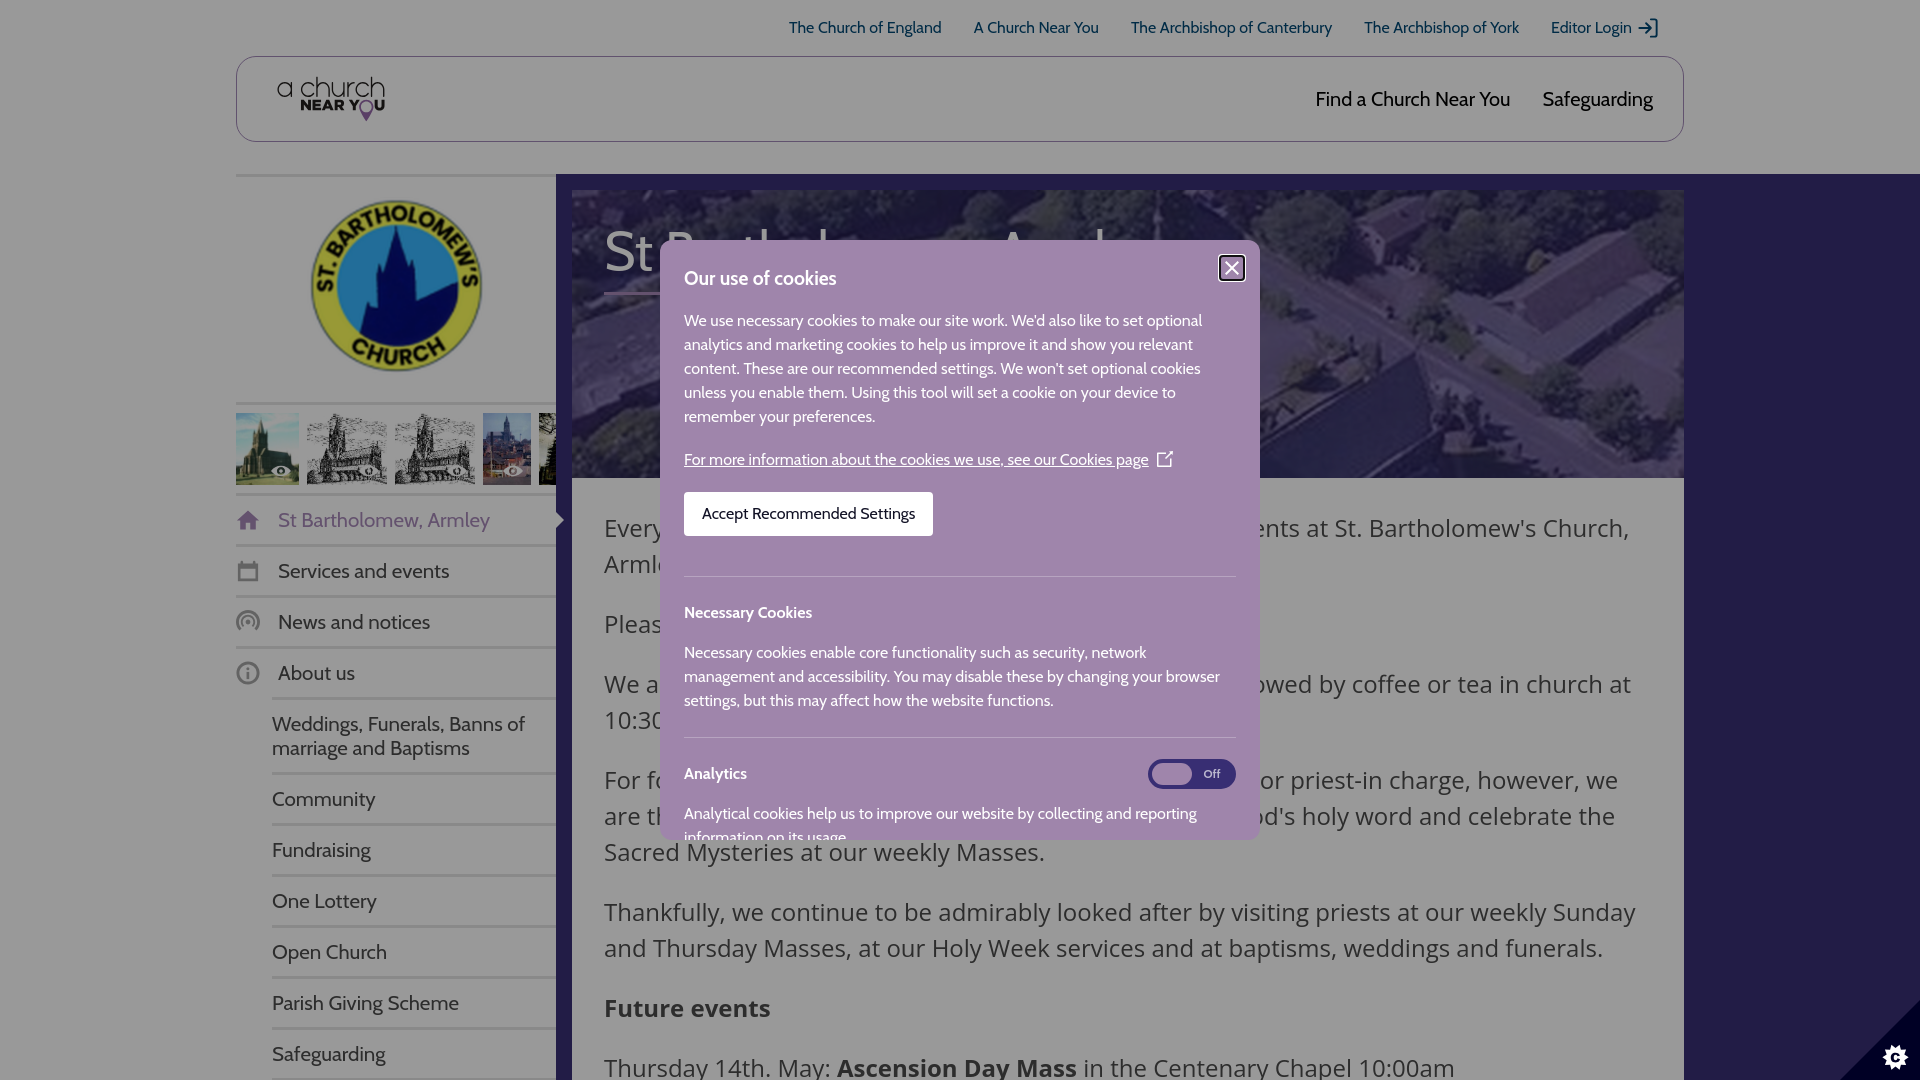Click Accept Recommended Settings button

coord(808,514)
